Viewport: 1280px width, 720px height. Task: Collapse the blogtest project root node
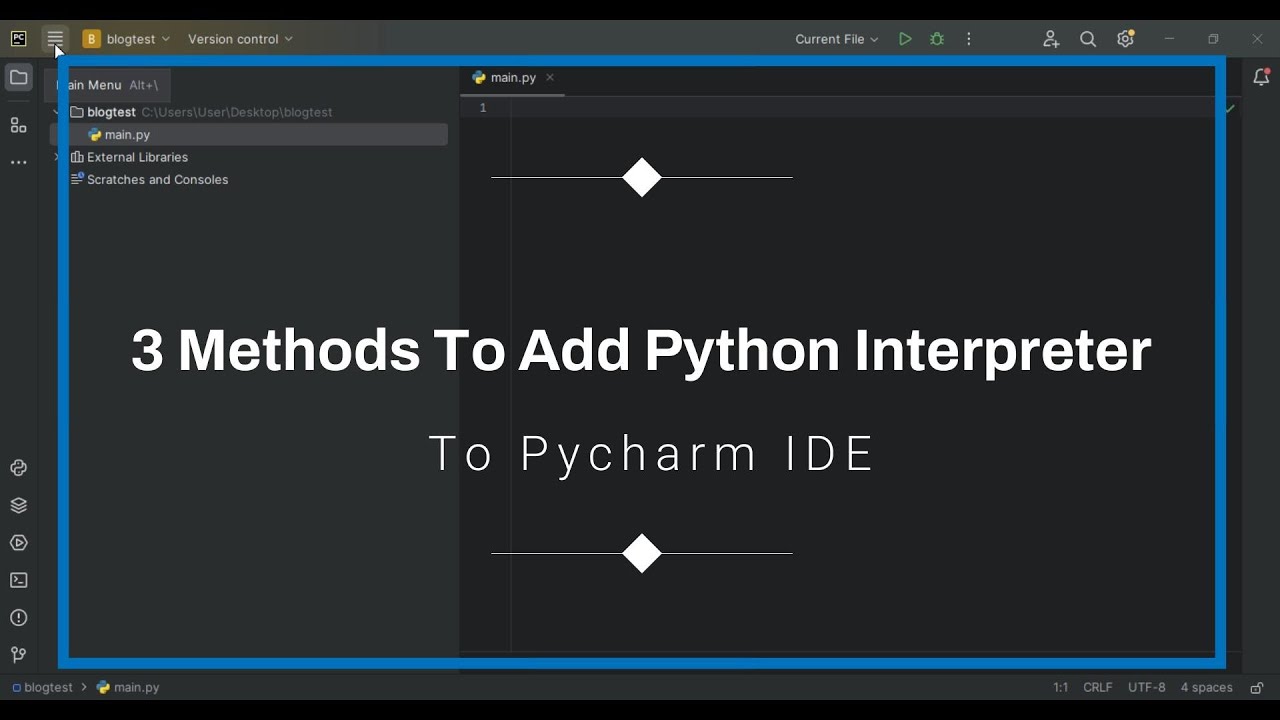[56, 112]
